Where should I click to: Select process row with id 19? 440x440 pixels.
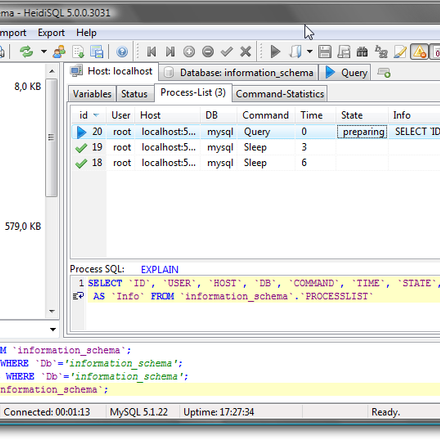[256, 147]
